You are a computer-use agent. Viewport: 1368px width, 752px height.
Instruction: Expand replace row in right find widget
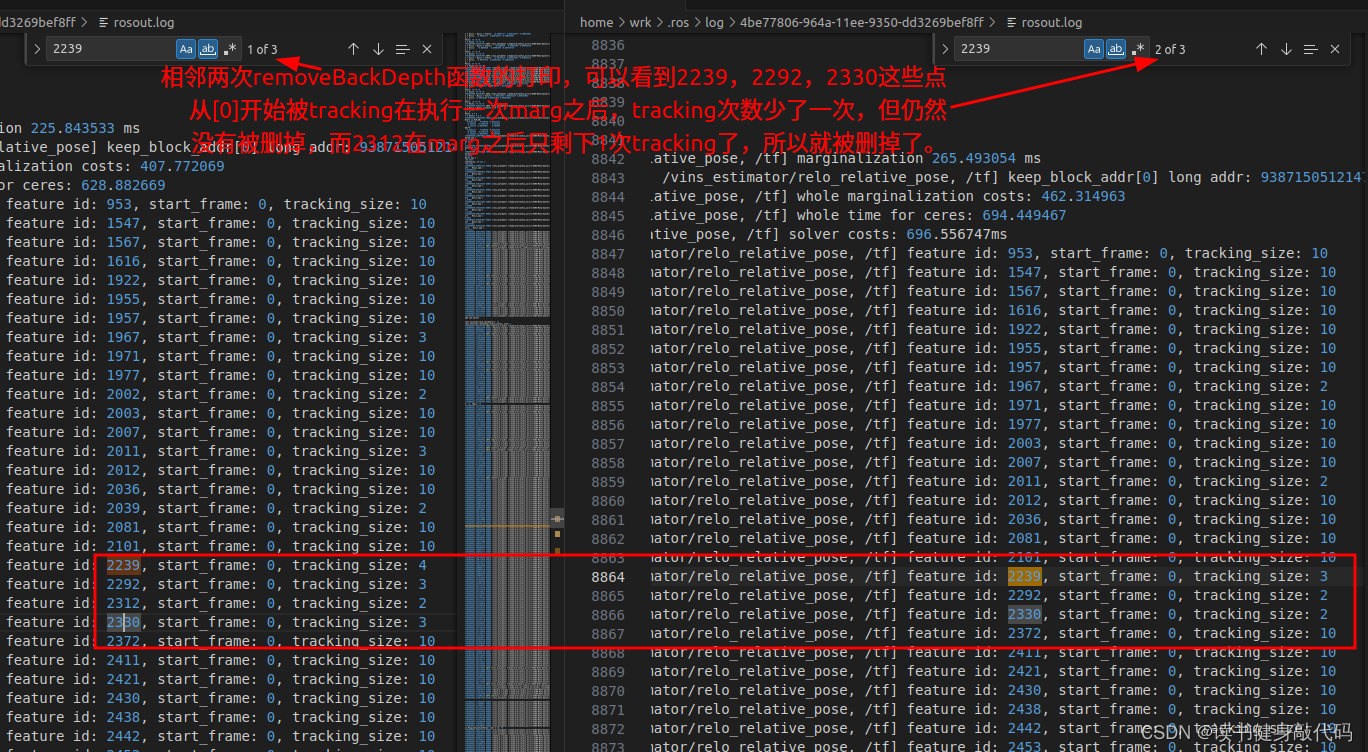[945, 49]
